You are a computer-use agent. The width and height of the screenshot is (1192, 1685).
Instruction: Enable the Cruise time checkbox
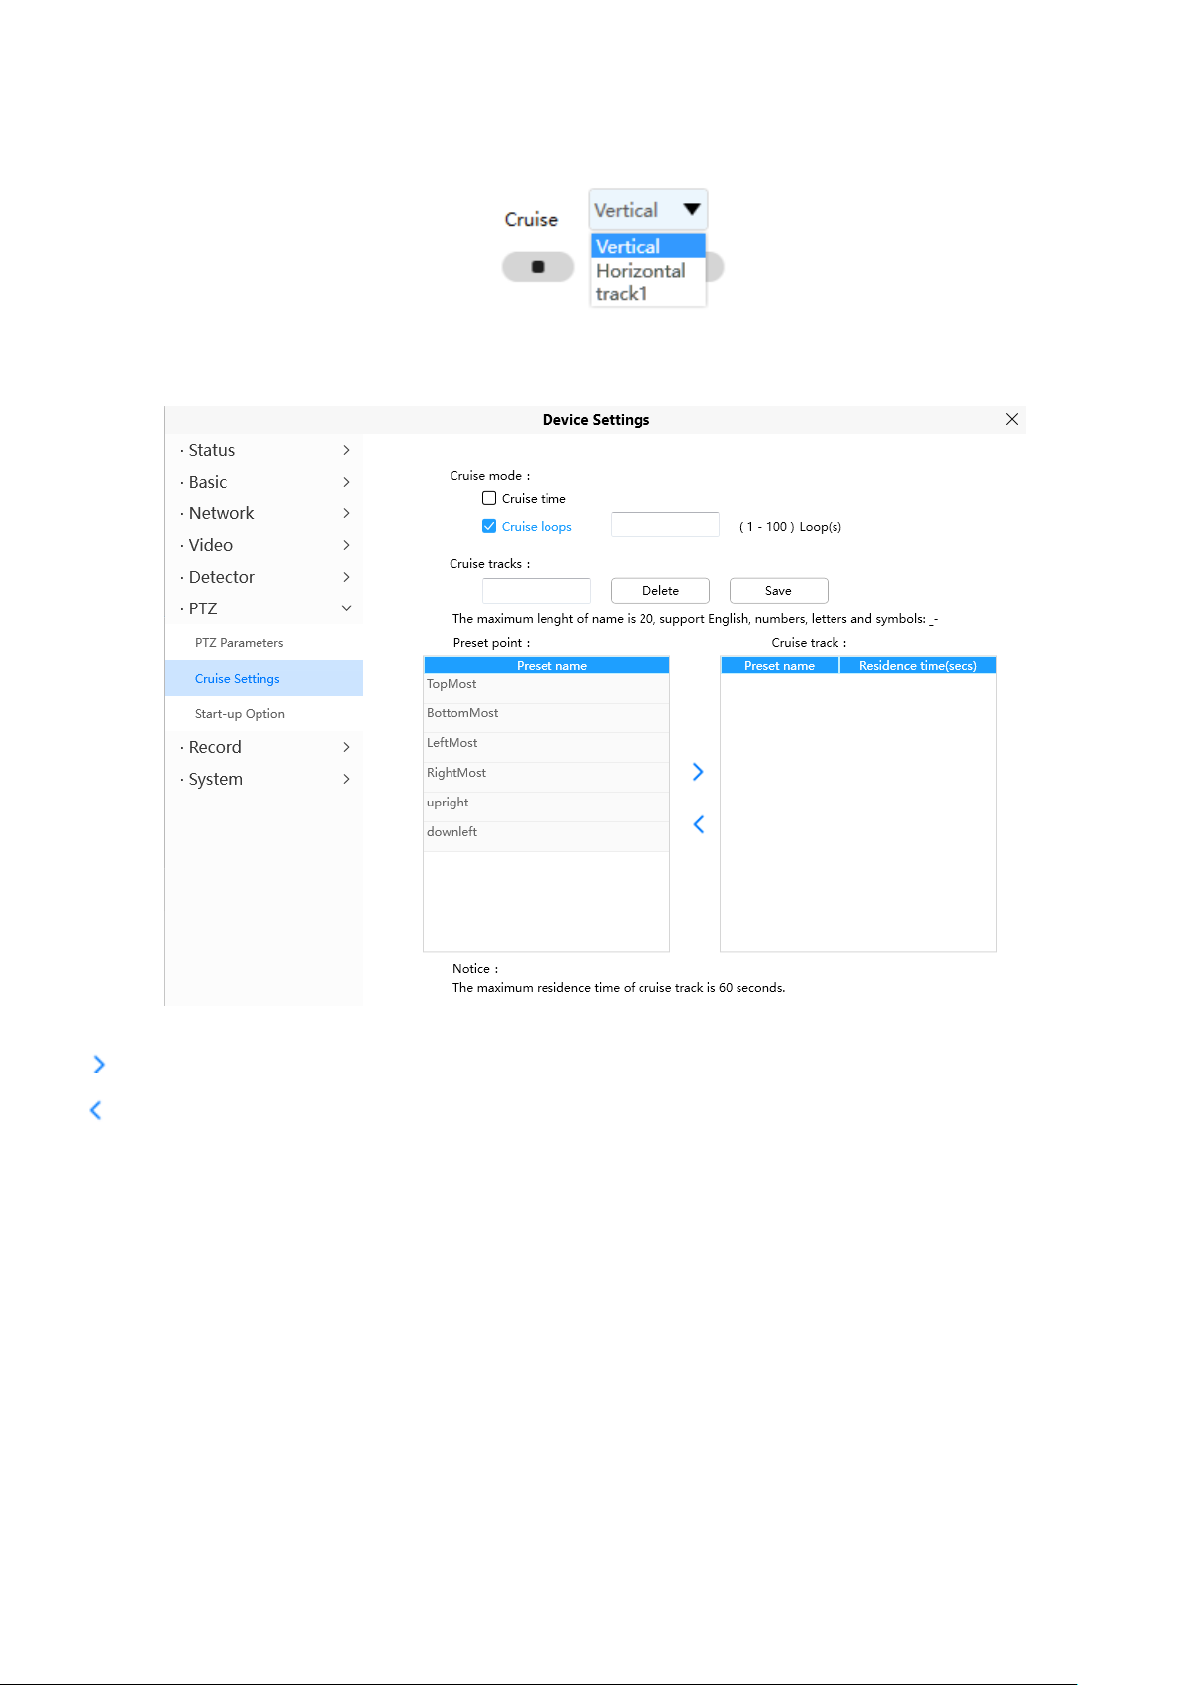pyautogui.click(x=489, y=498)
